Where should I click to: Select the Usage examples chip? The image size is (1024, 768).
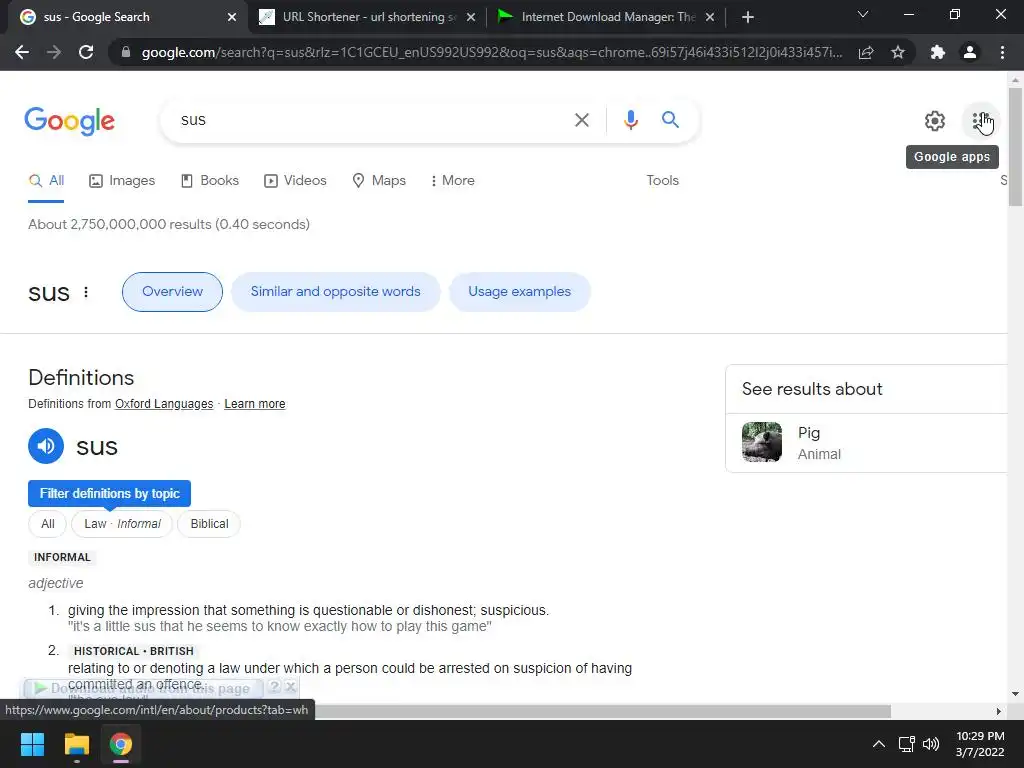519,292
